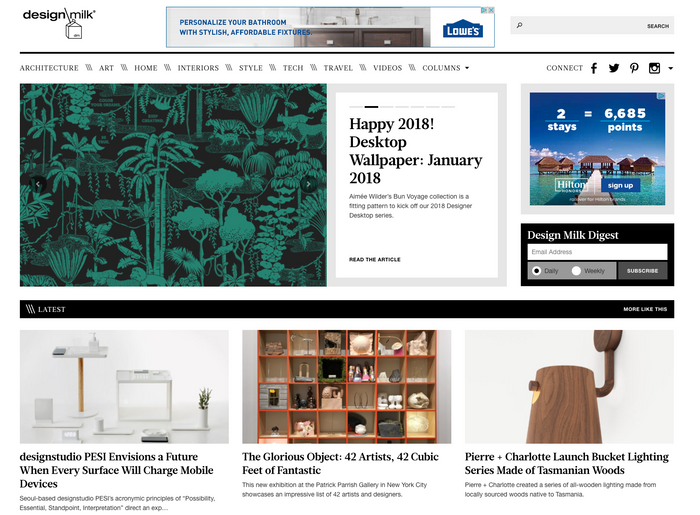Open the Architecture section
The width and height of the screenshot is (700, 515).
[49, 68]
